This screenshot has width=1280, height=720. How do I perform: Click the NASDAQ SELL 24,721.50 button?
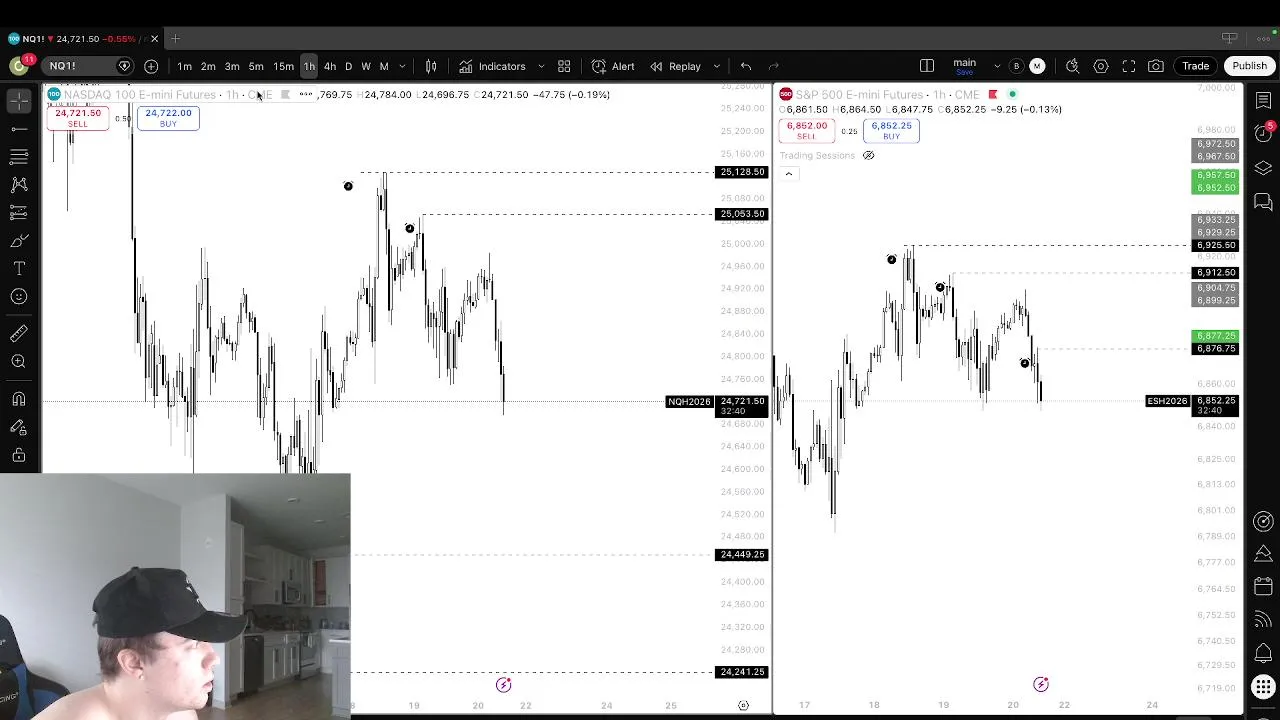[78, 118]
